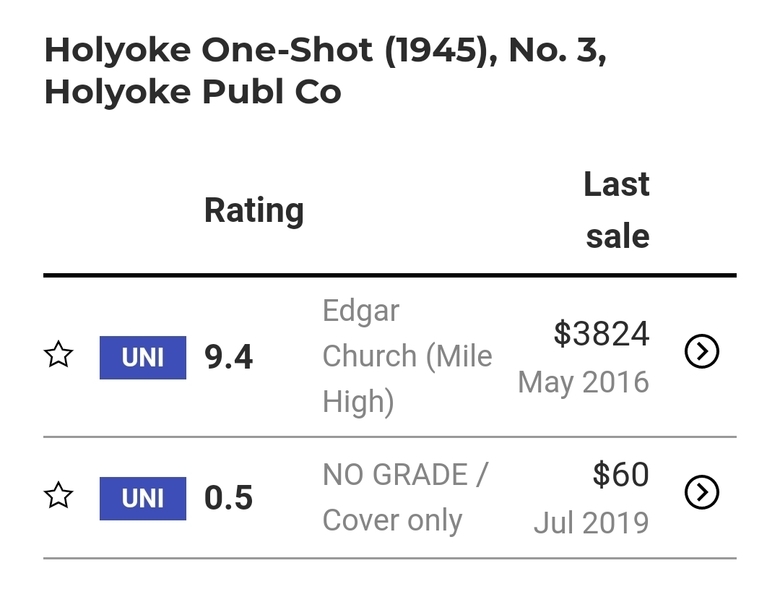Open details arrow for the $3824 sale
Viewport: 780px width, 610px height.
pos(701,351)
